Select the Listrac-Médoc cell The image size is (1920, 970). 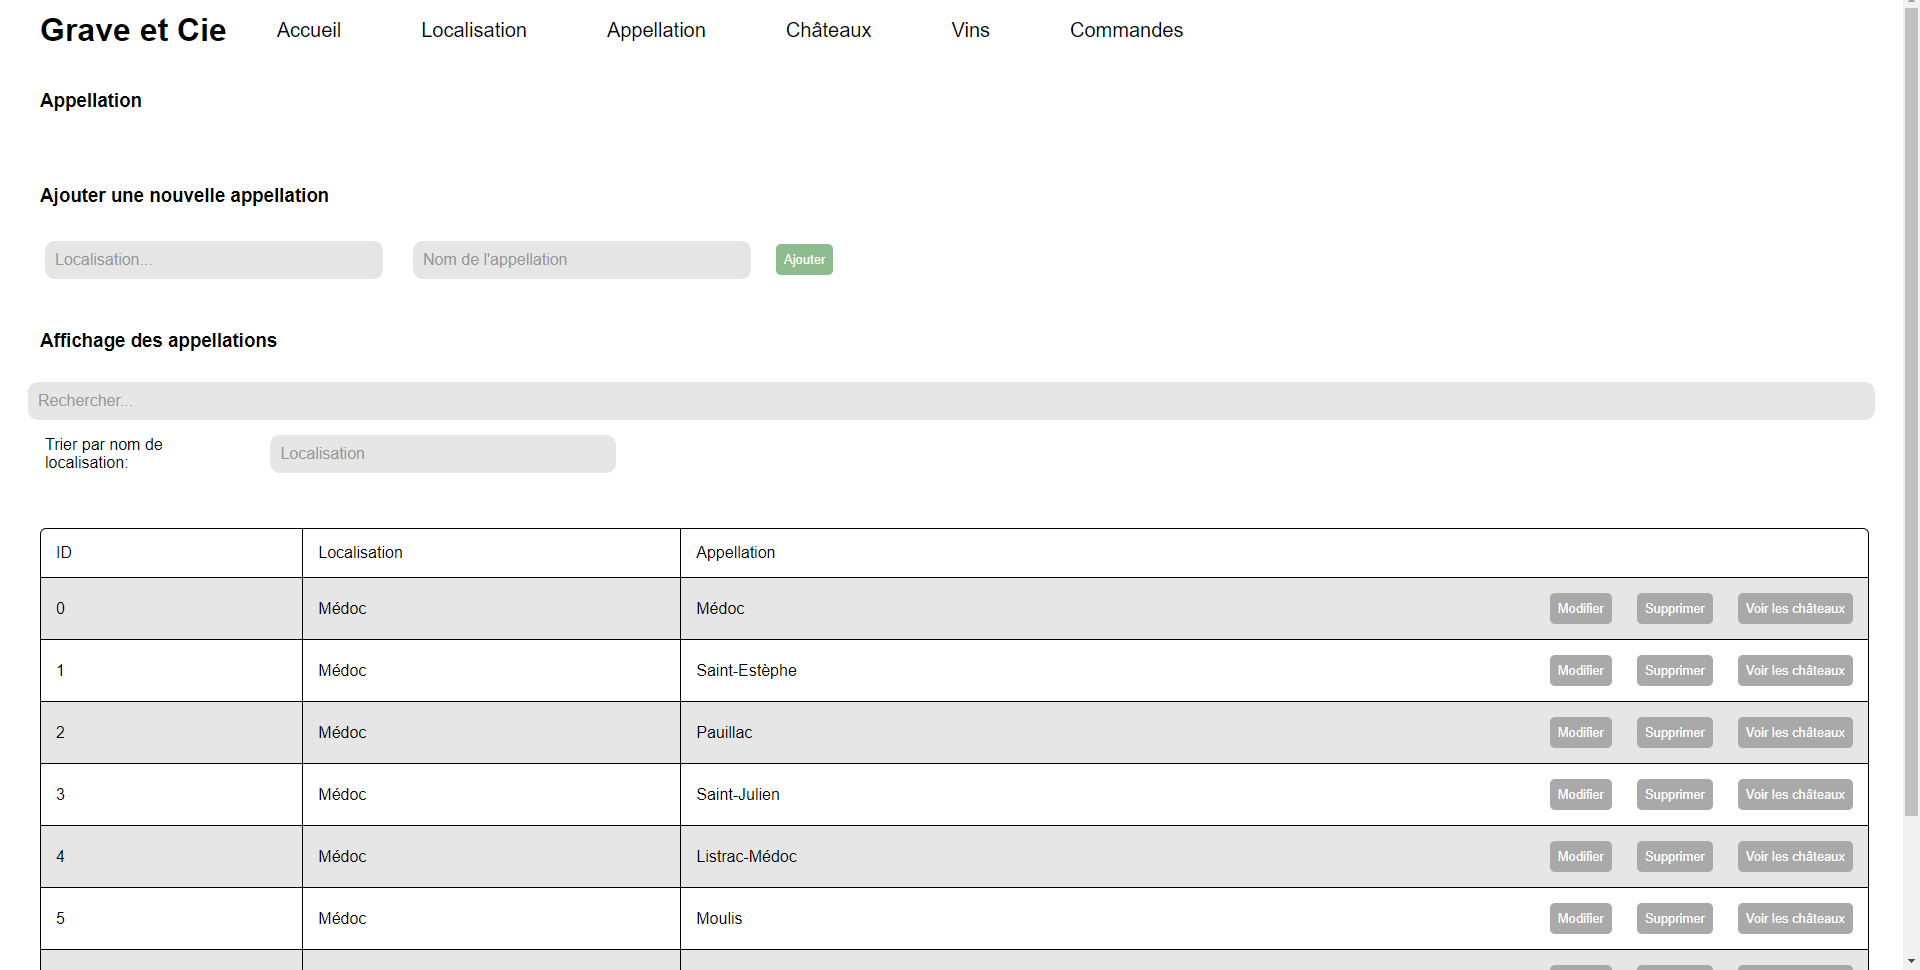click(x=746, y=857)
